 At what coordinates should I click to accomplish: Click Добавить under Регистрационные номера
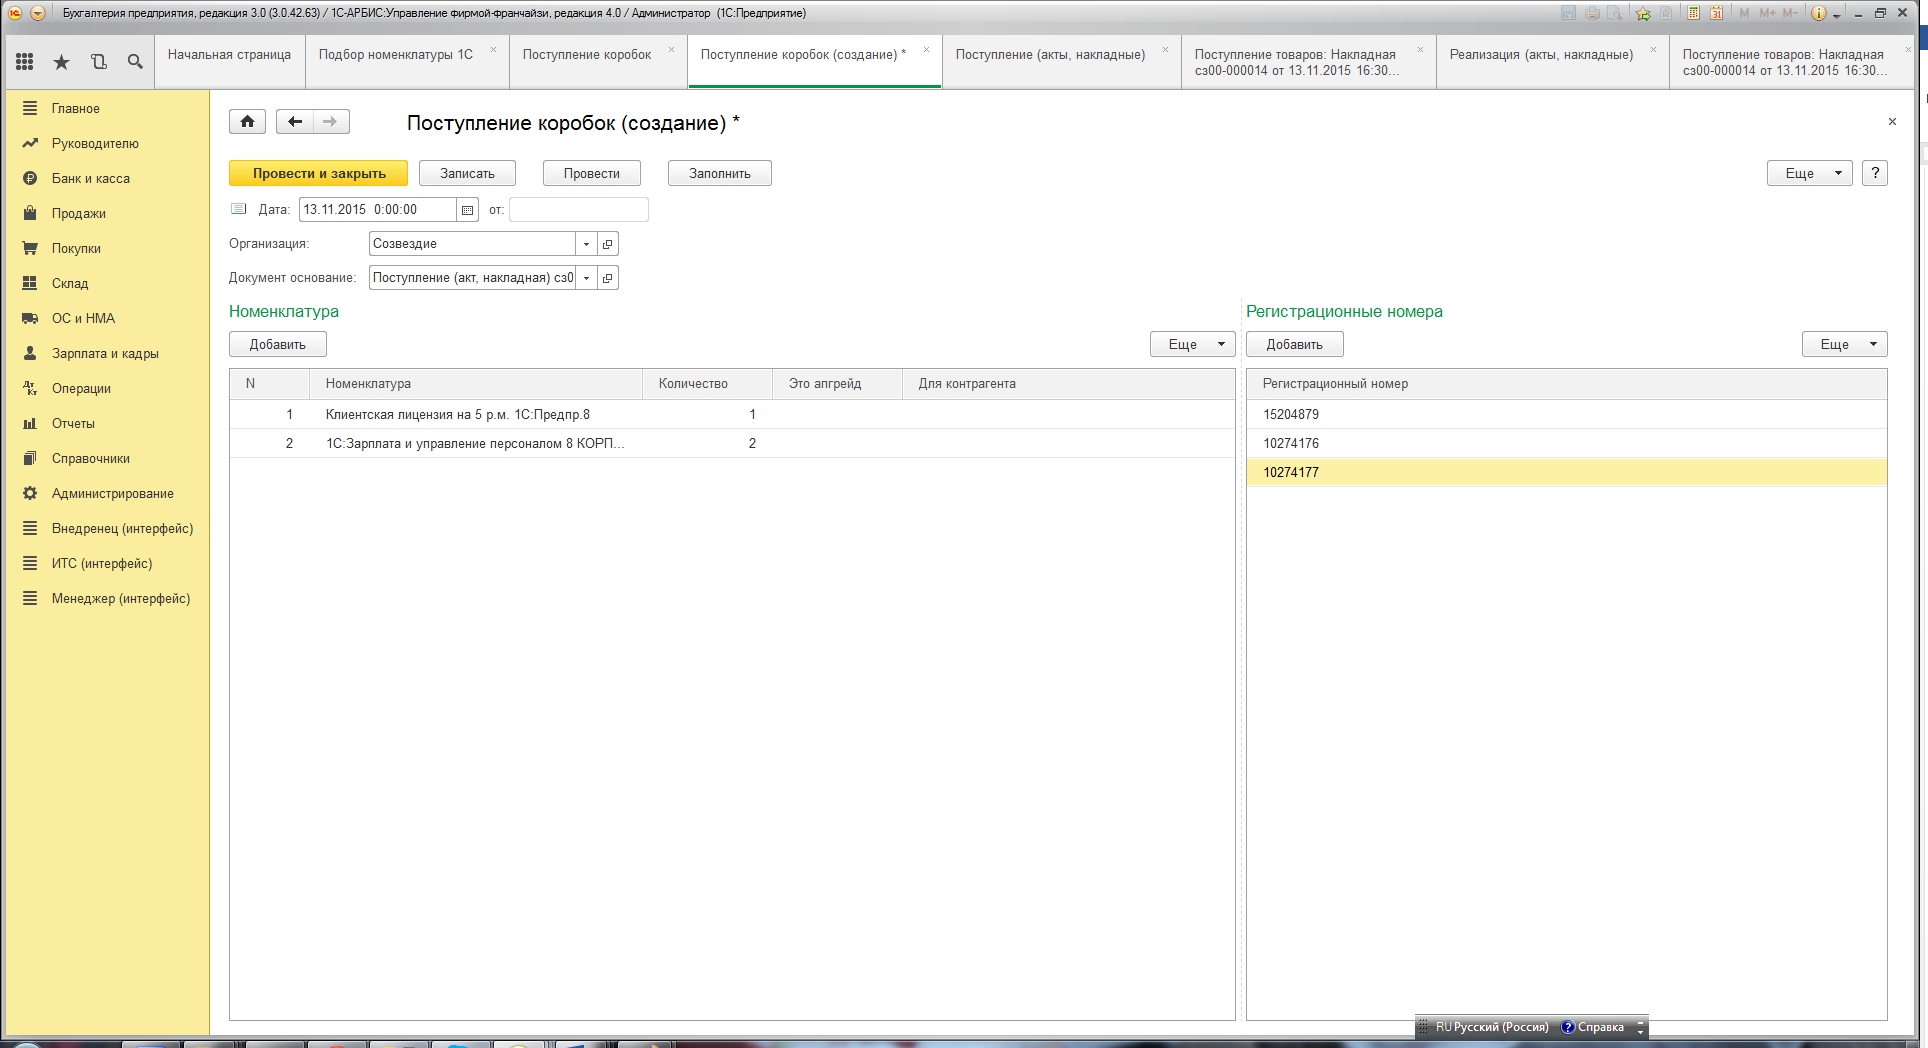pyautogui.click(x=1294, y=344)
